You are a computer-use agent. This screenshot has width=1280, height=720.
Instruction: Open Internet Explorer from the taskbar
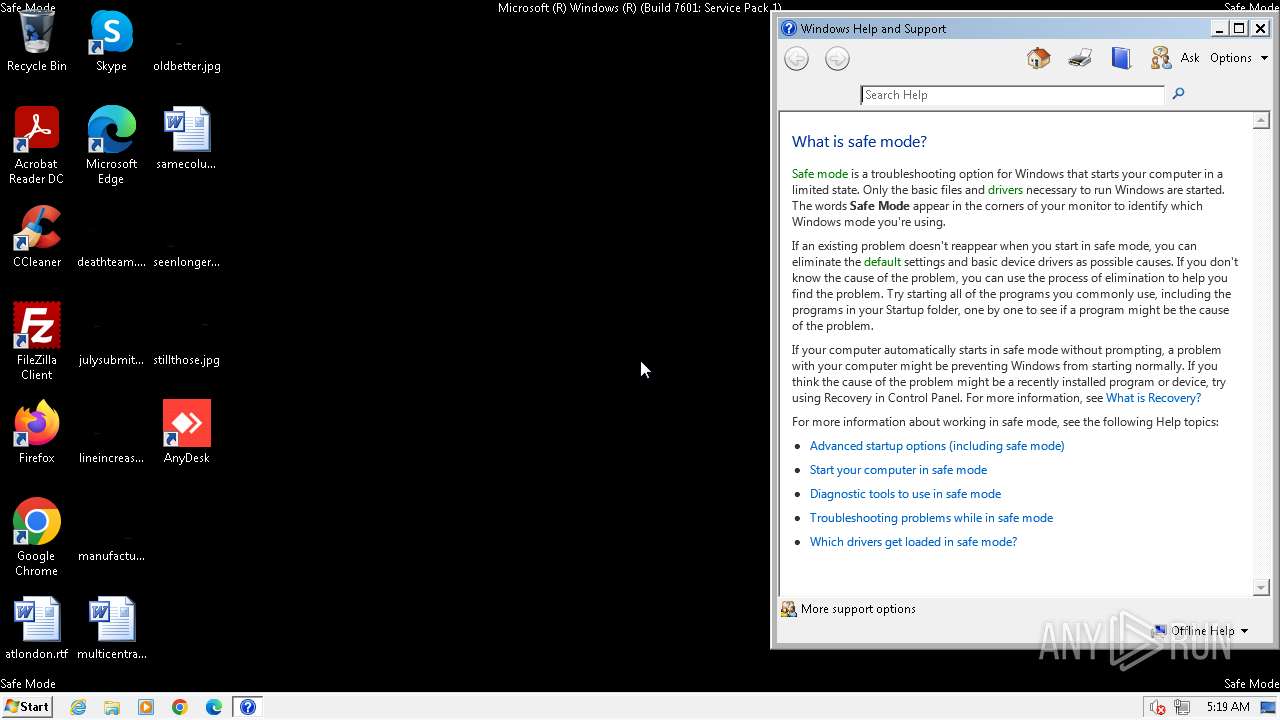(x=78, y=707)
